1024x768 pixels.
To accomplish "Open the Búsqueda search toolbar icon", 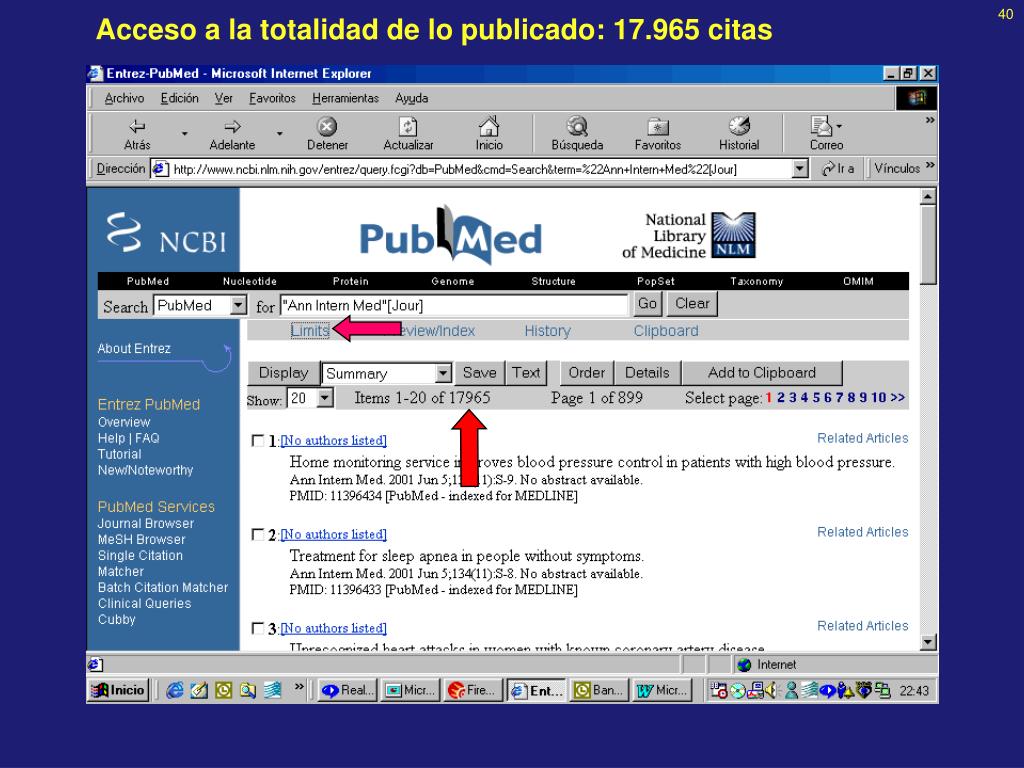I will tap(577, 125).
